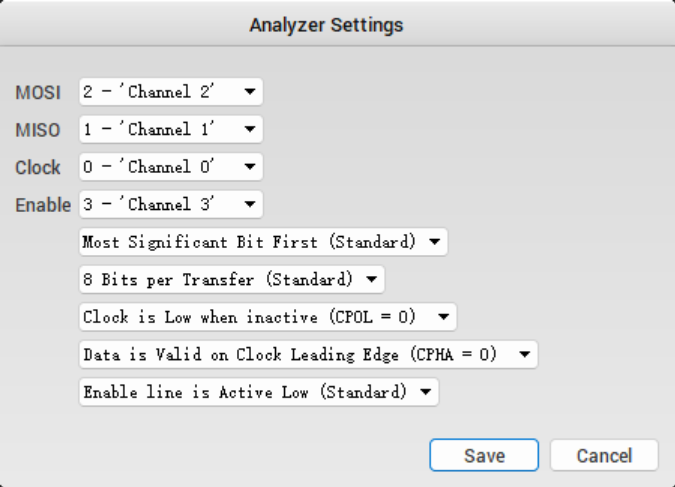Click the arrow icon beside 'Channel 3'

(x=249, y=204)
